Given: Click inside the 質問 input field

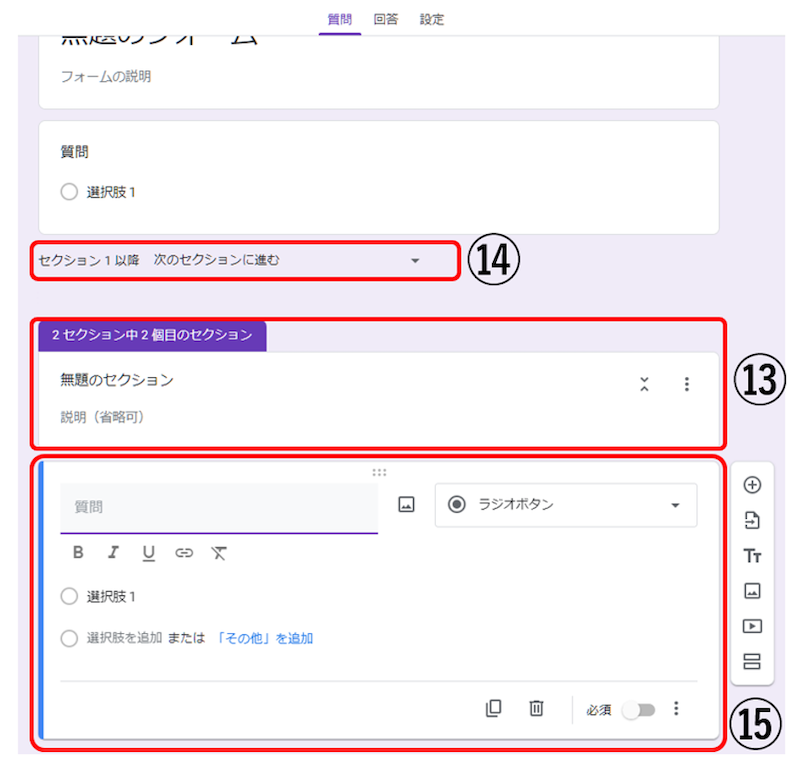Looking at the screenshot, I should (200, 505).
